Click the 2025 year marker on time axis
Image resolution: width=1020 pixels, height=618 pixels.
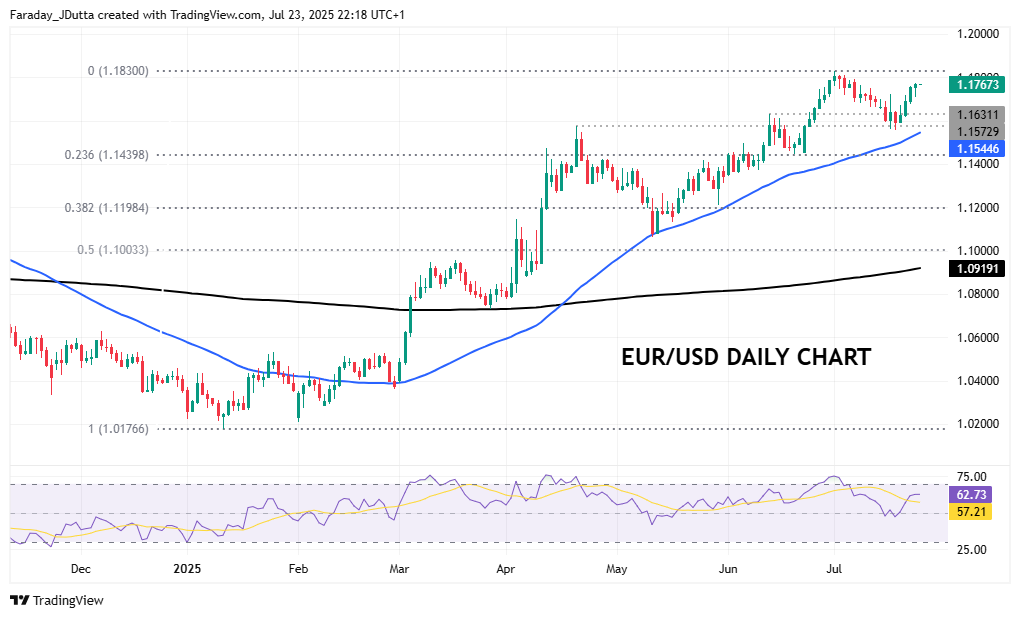187,569
